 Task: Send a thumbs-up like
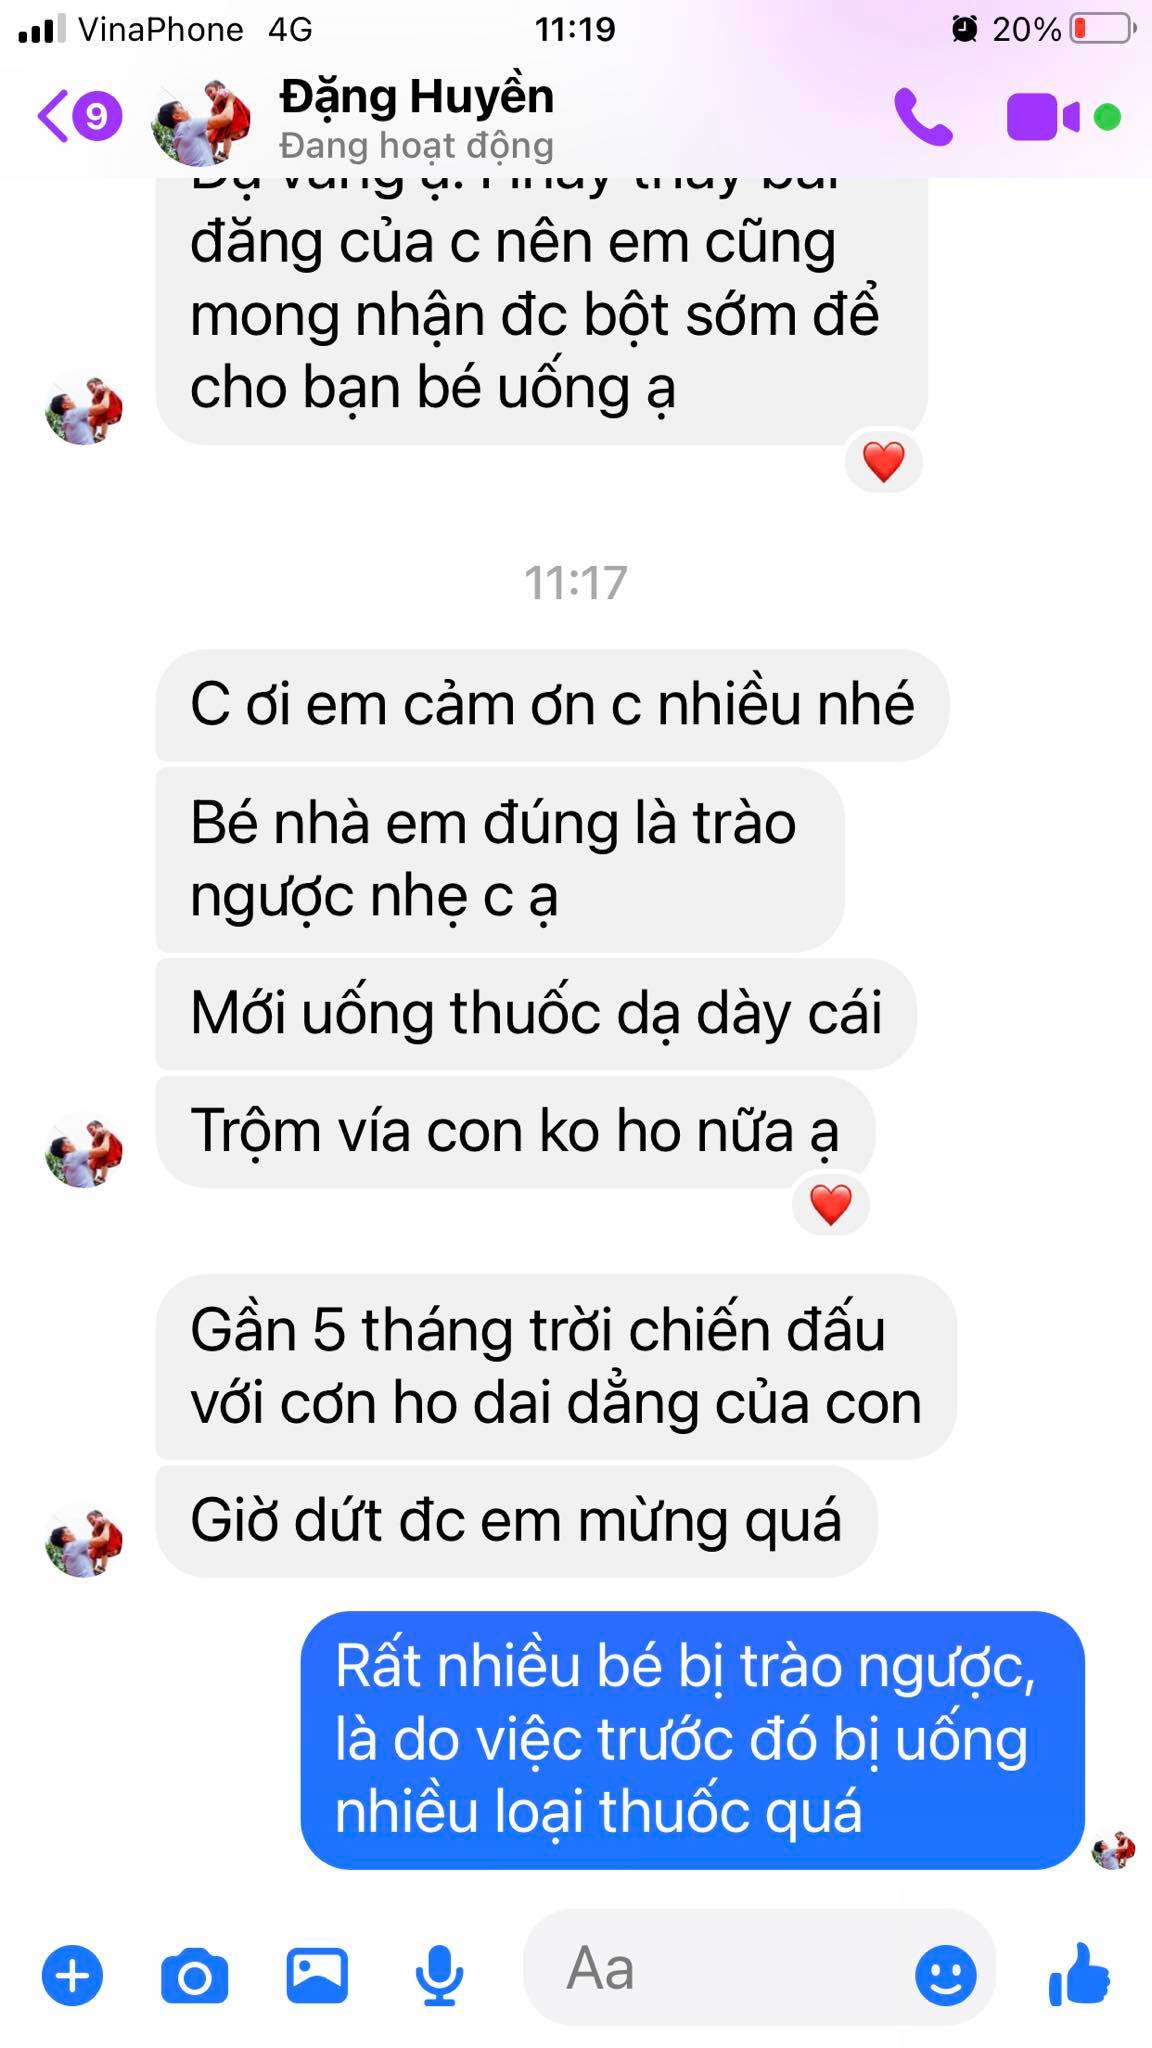pyautogui.click(x=1079, y=1973)
